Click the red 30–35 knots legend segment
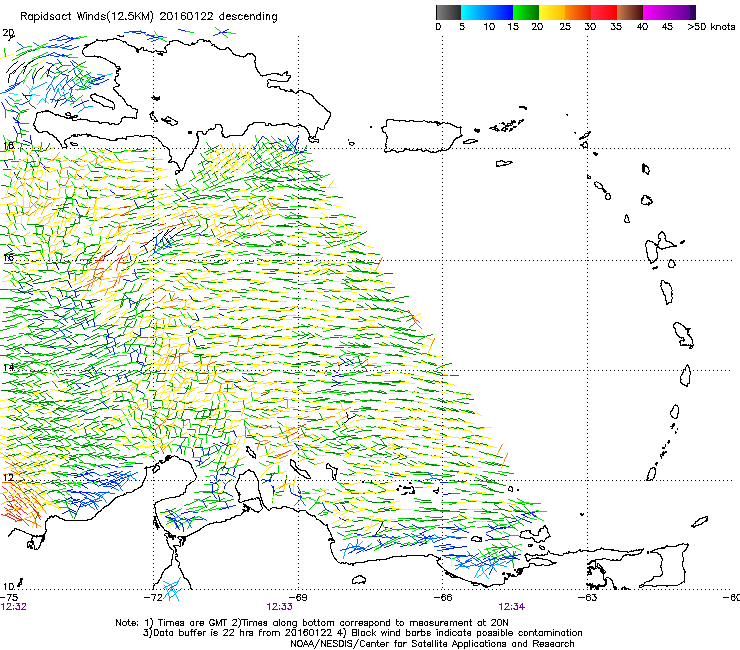The height and width of the screenshot is (650, 740). tap(604, 12)
